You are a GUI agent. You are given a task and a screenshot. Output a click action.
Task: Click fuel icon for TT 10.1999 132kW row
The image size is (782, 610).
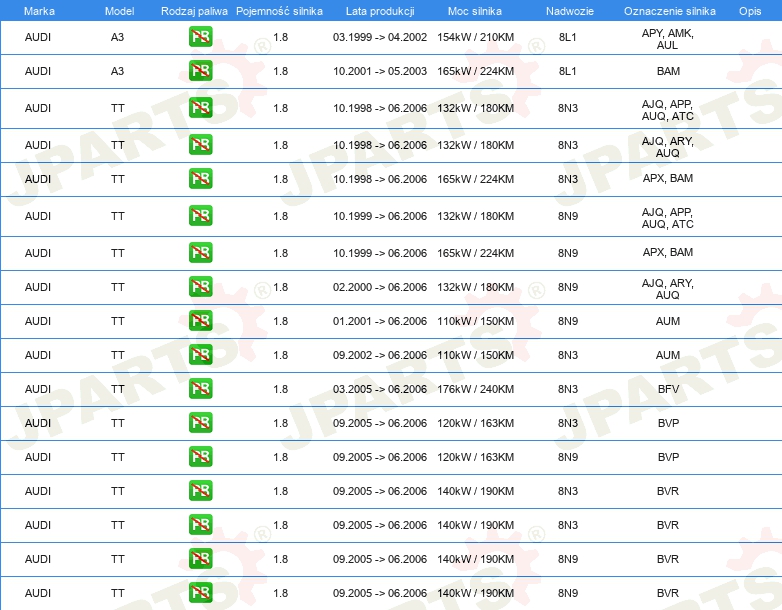pyautogui.click(x=200, y=215)
